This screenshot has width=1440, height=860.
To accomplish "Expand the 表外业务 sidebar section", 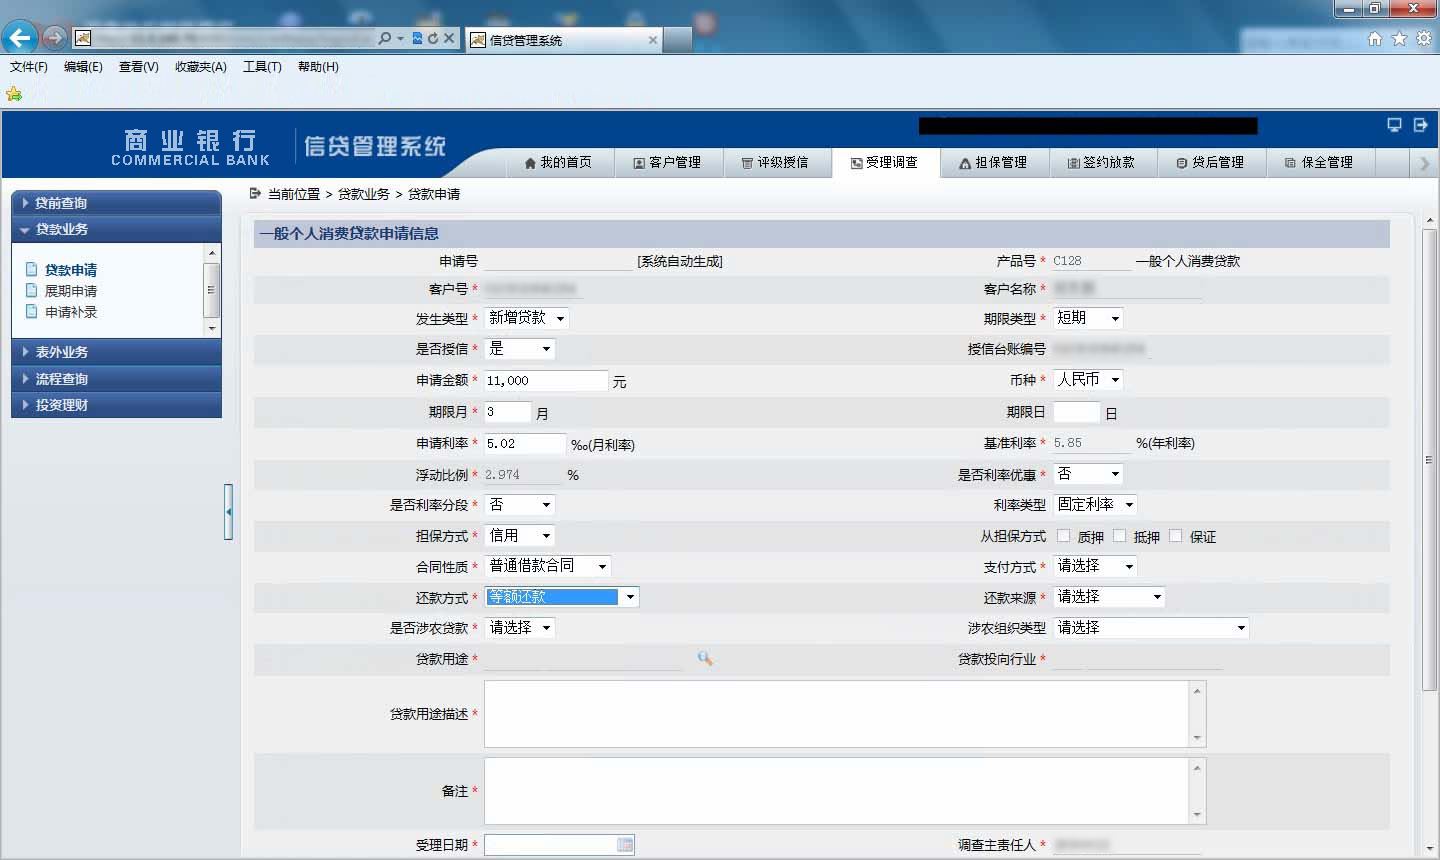I will point(116,352).
